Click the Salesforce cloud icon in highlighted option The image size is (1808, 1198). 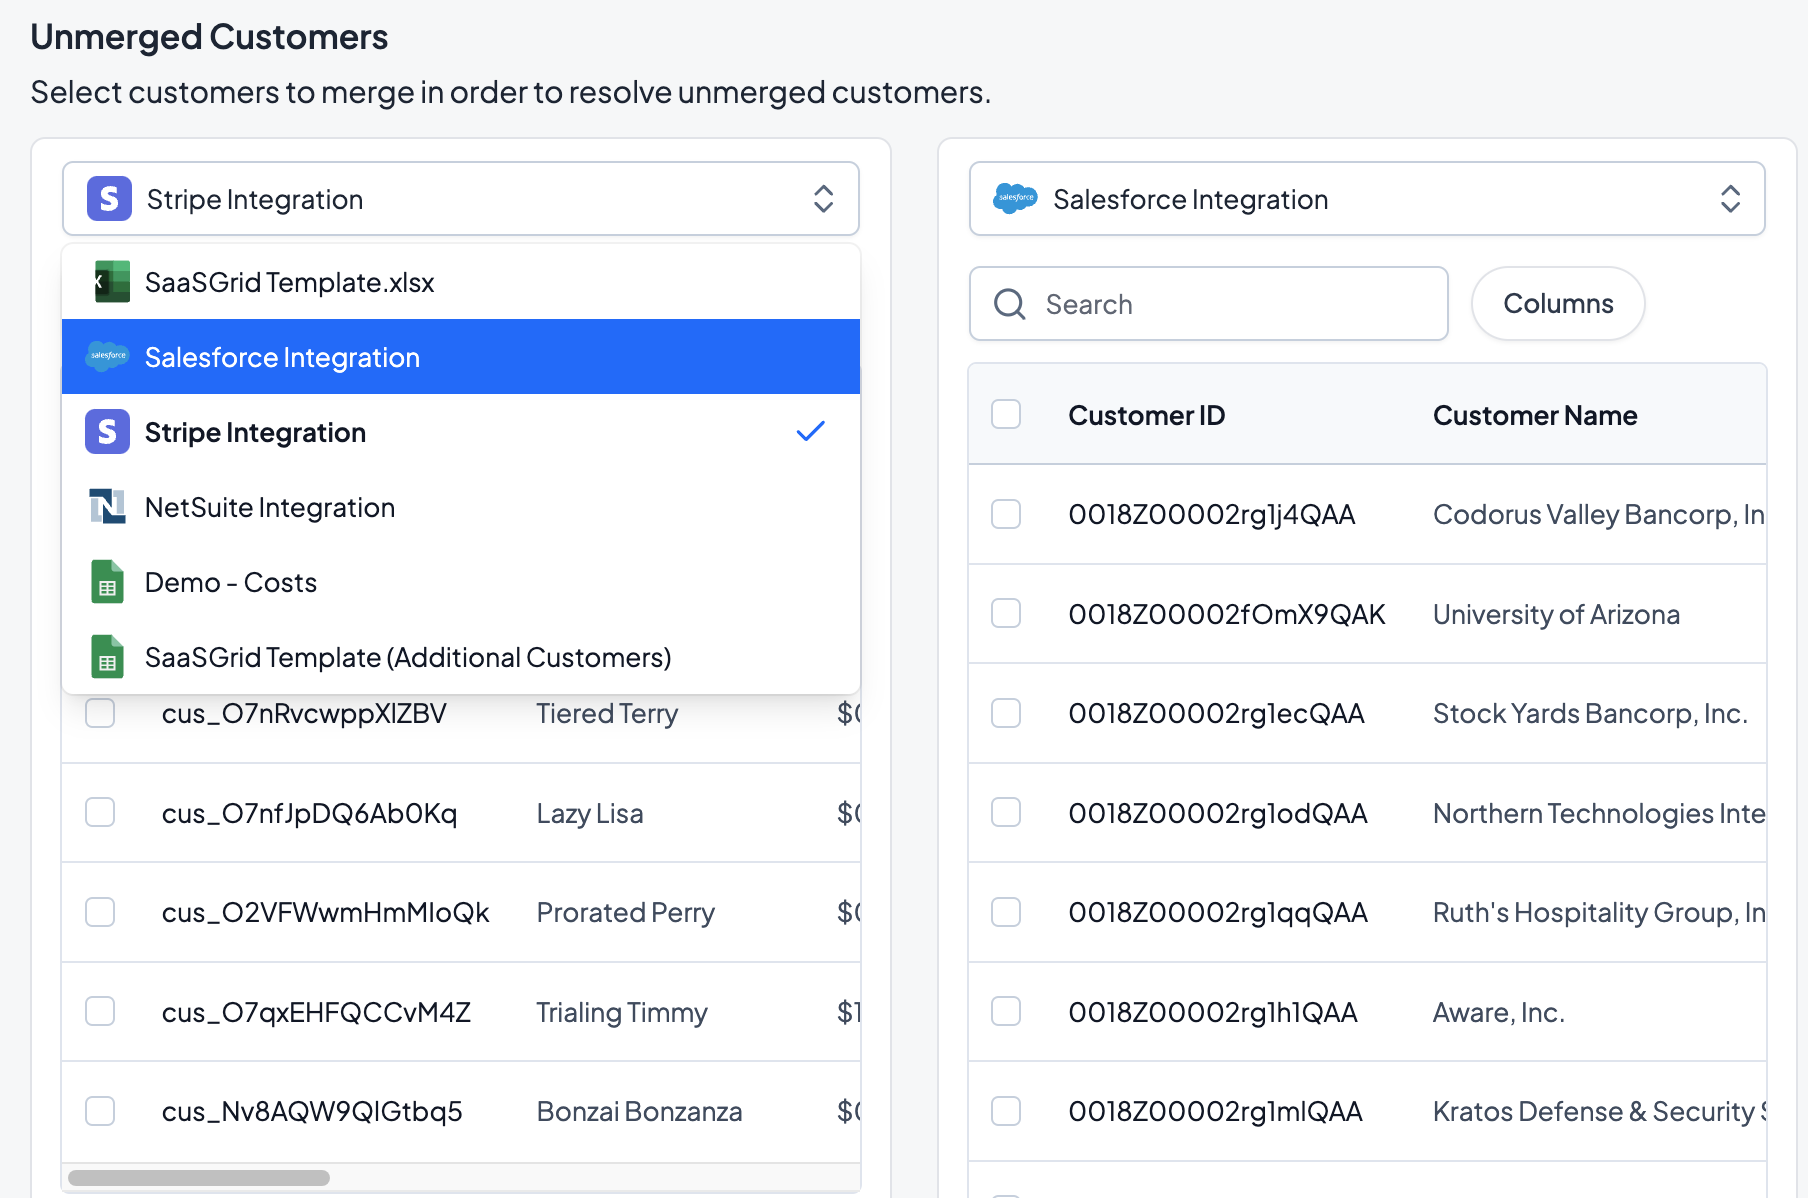[x=107, y=357]
